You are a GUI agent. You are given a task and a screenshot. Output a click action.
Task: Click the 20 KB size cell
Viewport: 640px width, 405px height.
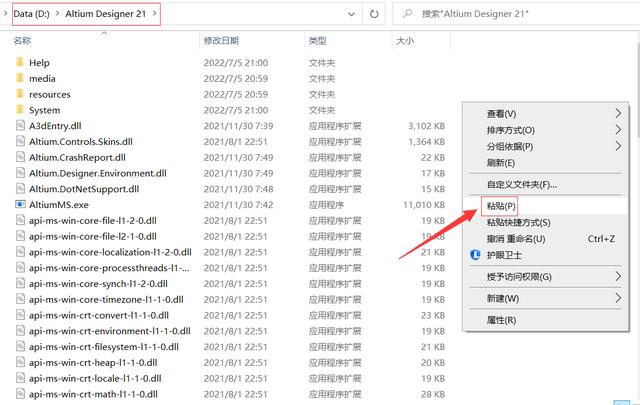(433, 363)
